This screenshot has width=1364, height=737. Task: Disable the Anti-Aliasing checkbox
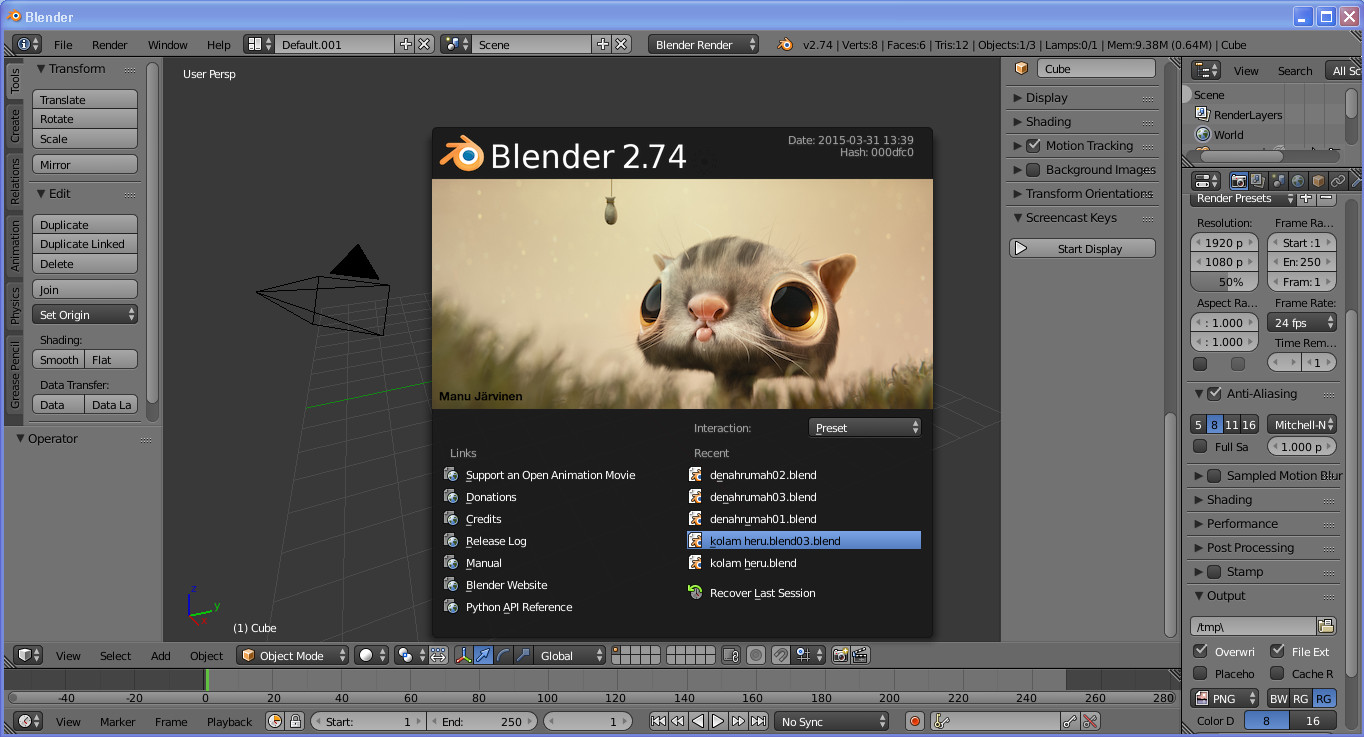pyautogui.click(x=1214, y=394)
